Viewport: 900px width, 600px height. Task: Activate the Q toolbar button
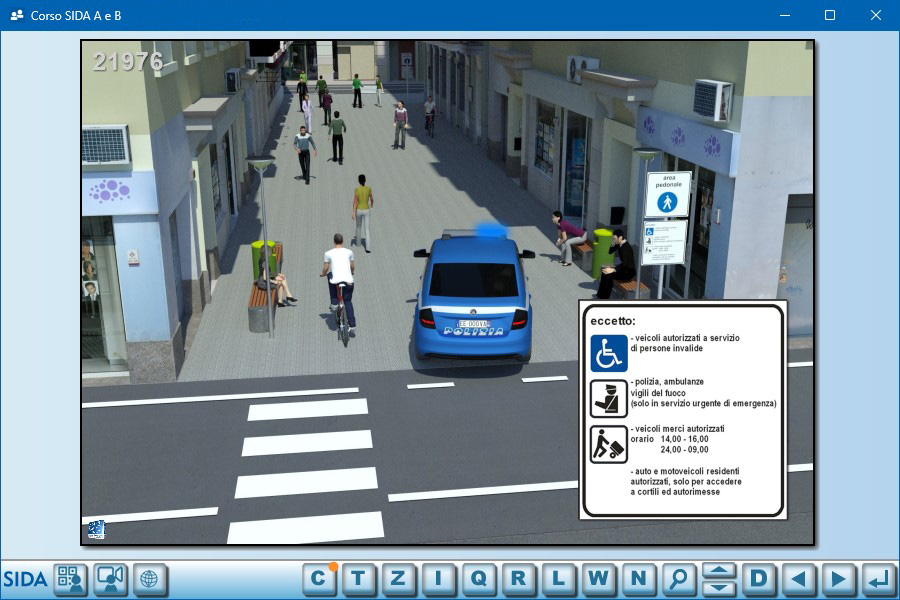pyautogui.click(x=478, y=578)
